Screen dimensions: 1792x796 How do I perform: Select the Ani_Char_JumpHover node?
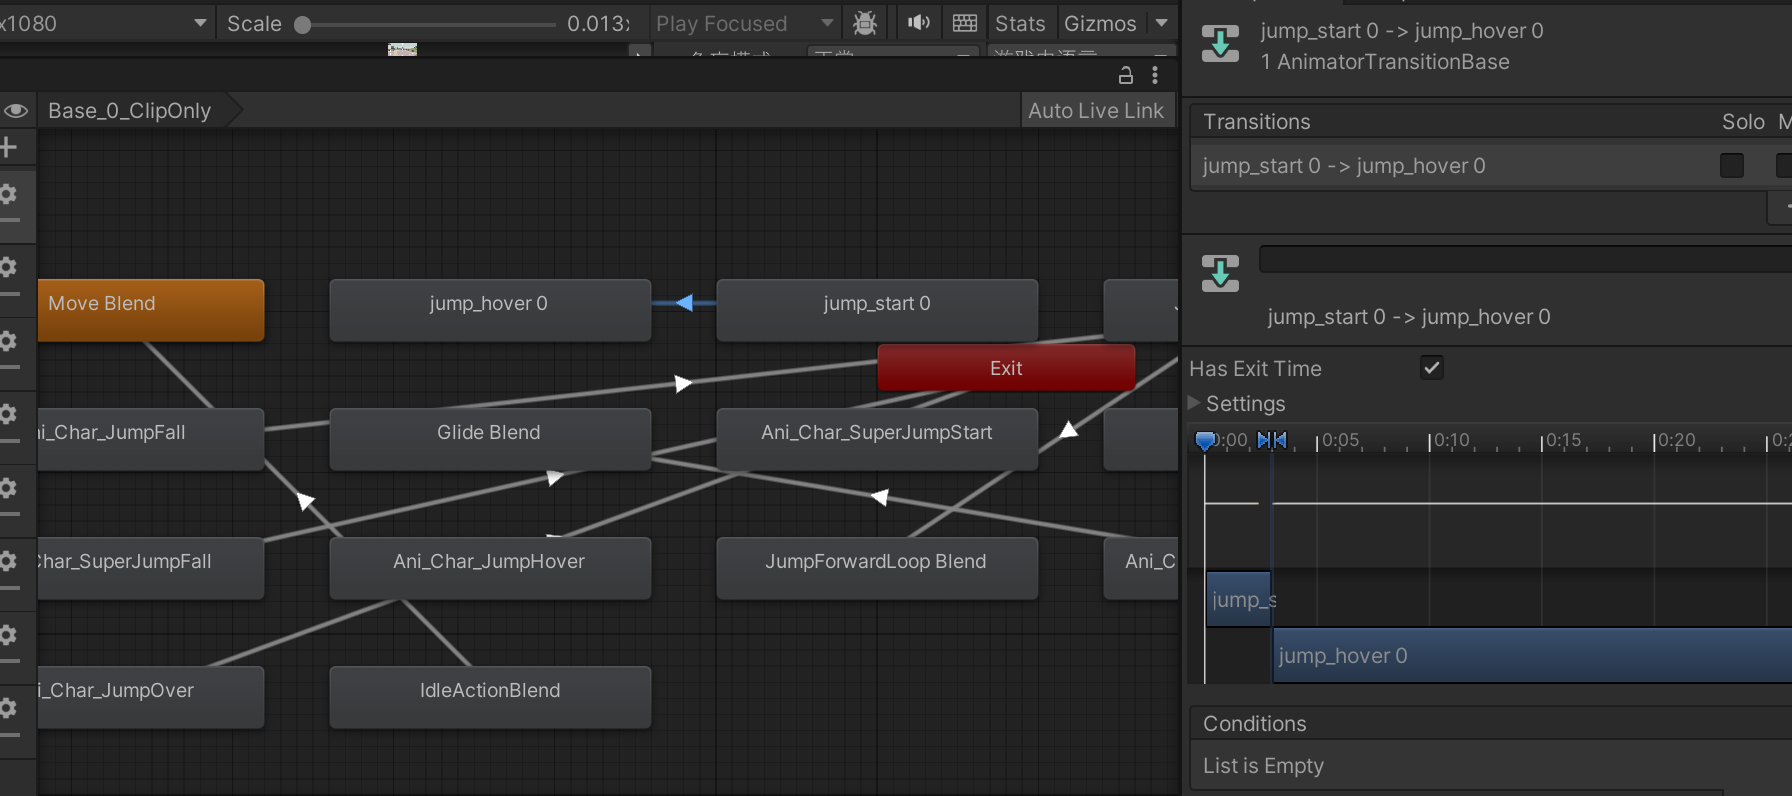pos(490,568)
